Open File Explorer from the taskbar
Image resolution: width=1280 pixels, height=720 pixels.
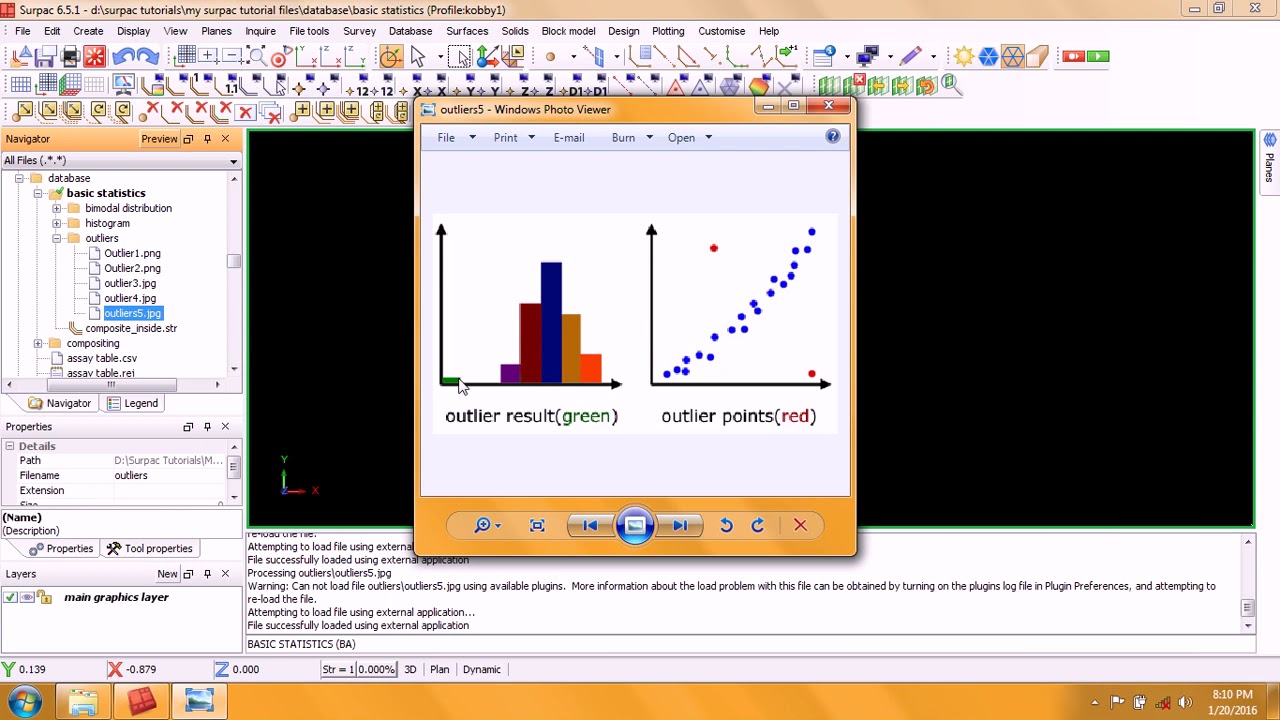[x=83, y=701]
